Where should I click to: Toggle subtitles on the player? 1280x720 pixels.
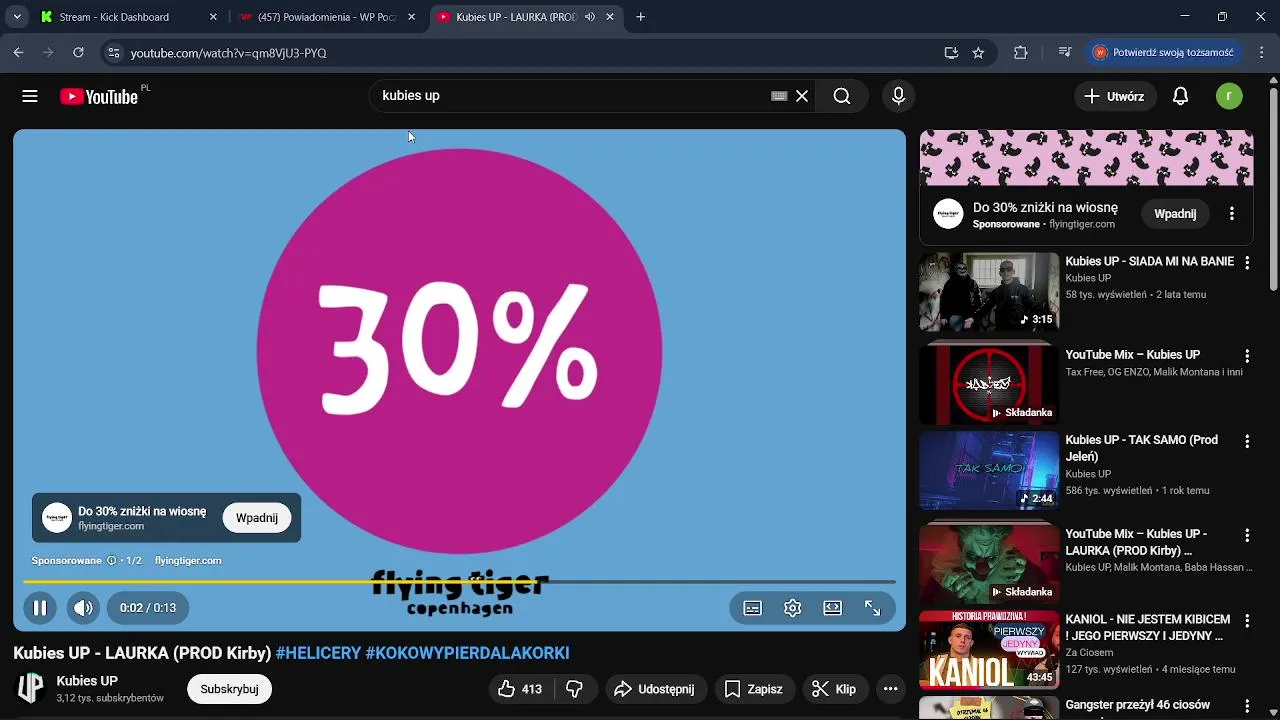[x=753, y=607]
